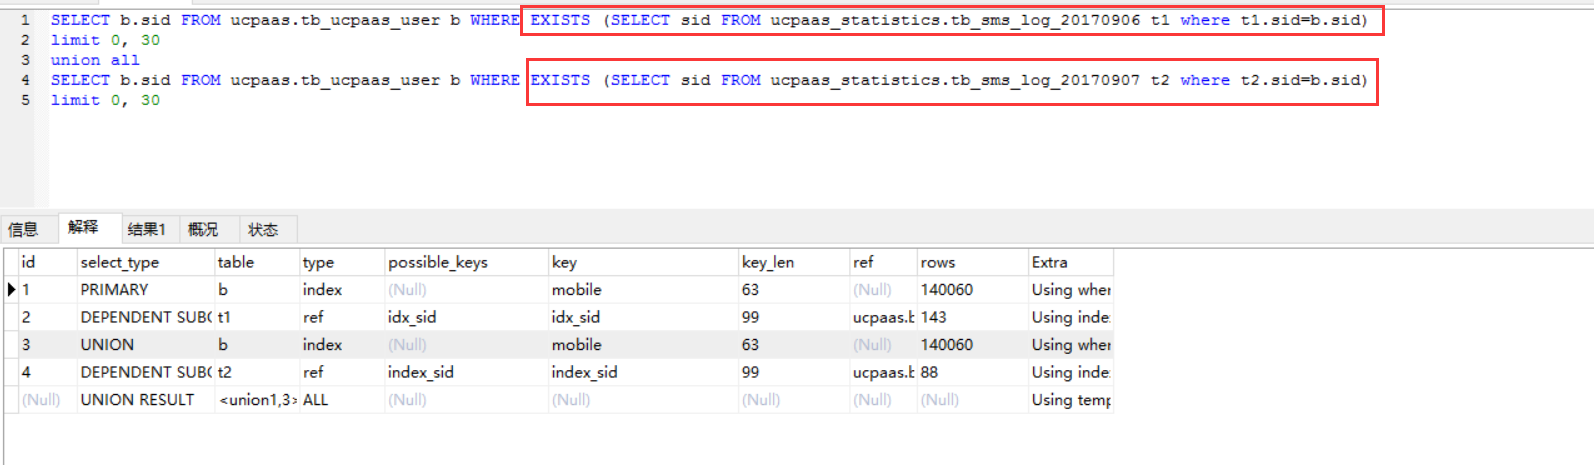Click 140060 in the PRIMARY row
This screenshot has width=1594, height=465.
tap(972, 290)
